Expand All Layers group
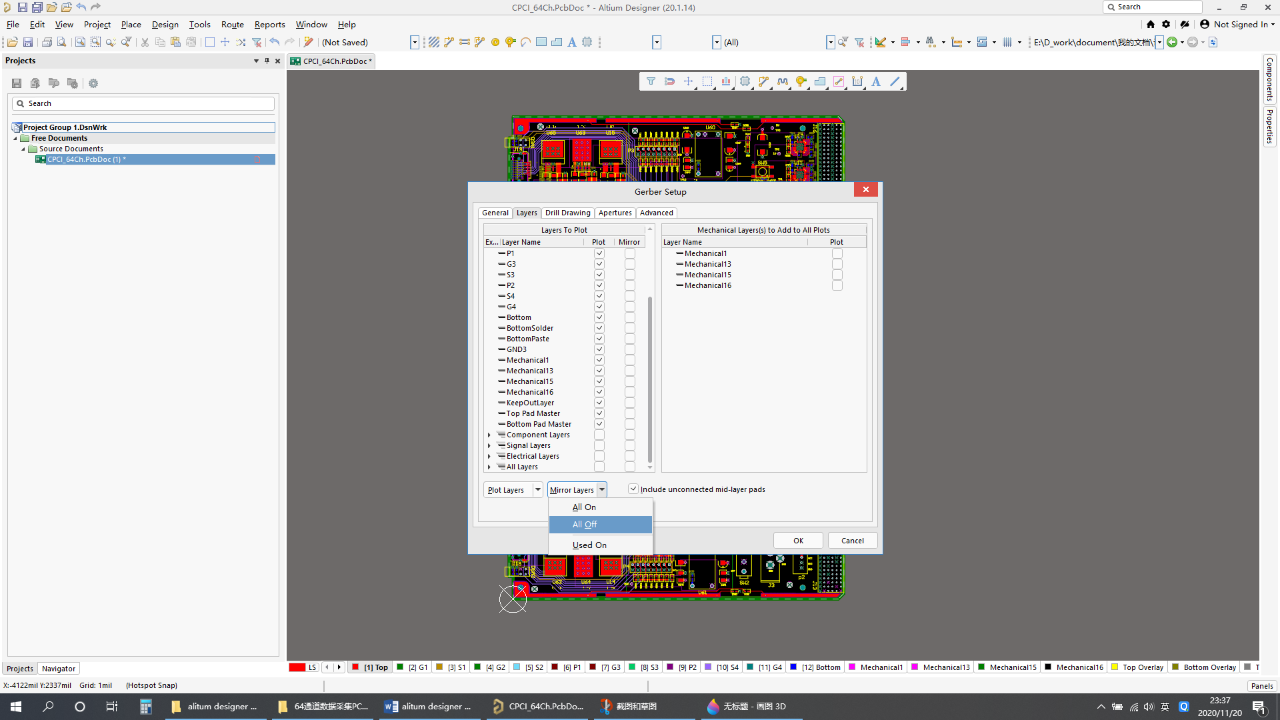 [x=489, y=467]
